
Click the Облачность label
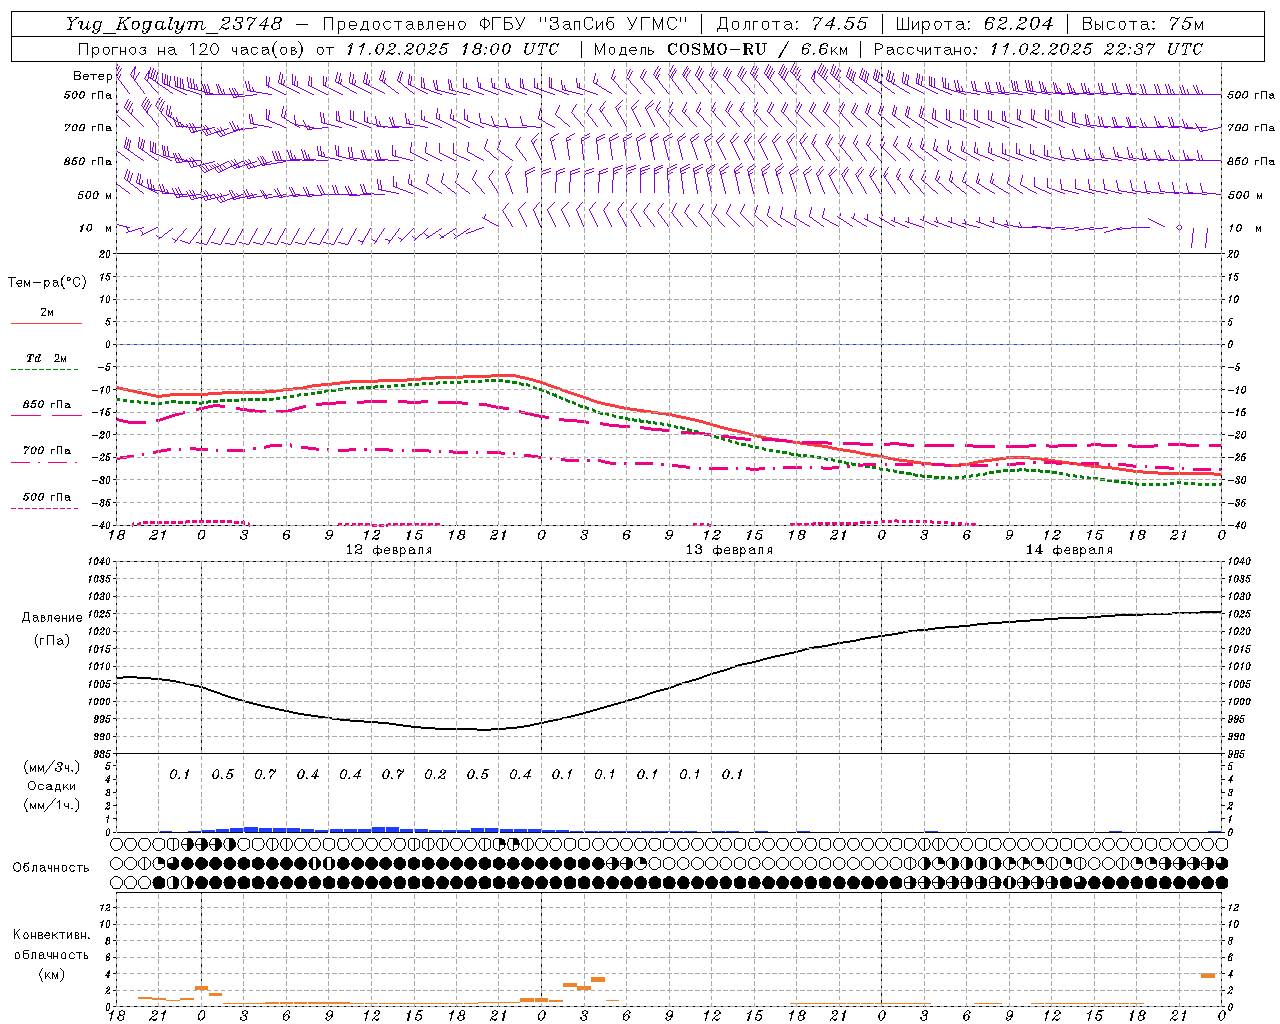[51, 868]
